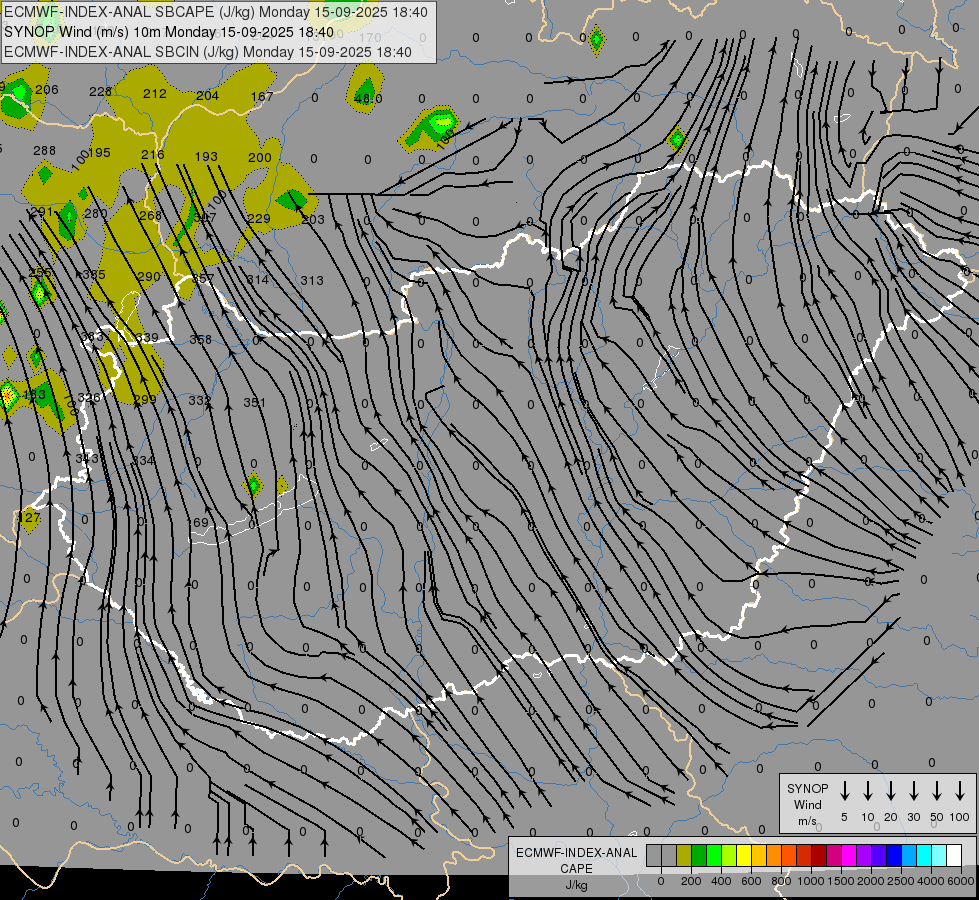979x900 pixels.
Task: Click the 30 m/s wind arrow symbol
Action: click(913, 790)
